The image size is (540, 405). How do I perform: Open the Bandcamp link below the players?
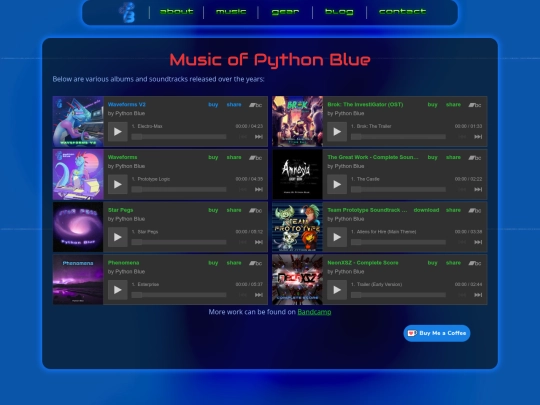[x=314, y=312]
